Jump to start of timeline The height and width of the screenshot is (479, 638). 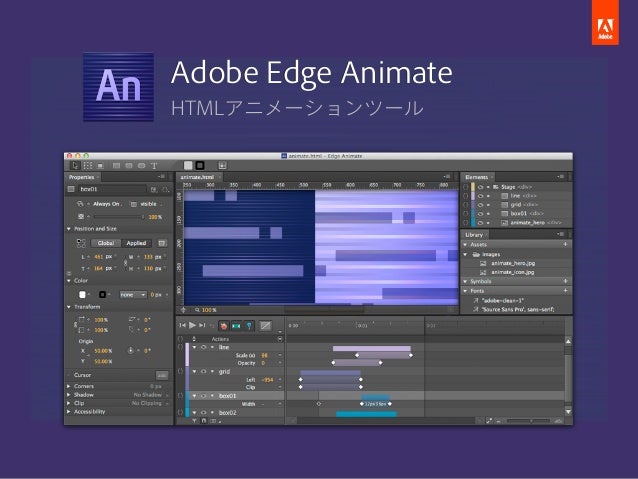pos(182,325)
